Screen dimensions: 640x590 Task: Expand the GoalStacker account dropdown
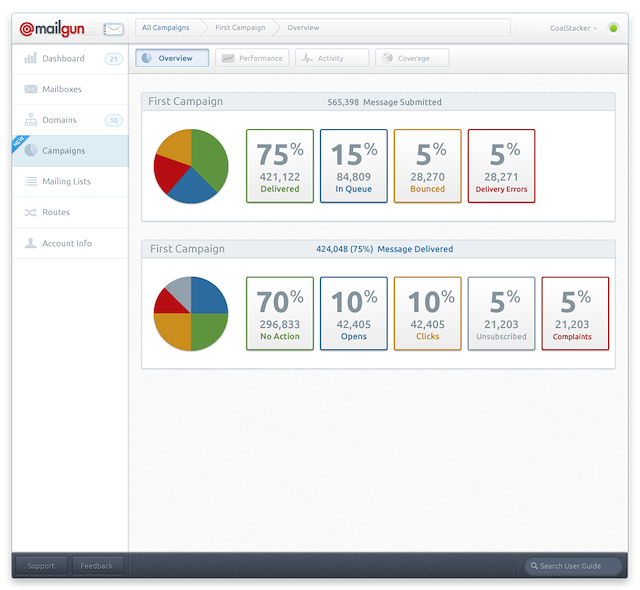tap(574, 28)
